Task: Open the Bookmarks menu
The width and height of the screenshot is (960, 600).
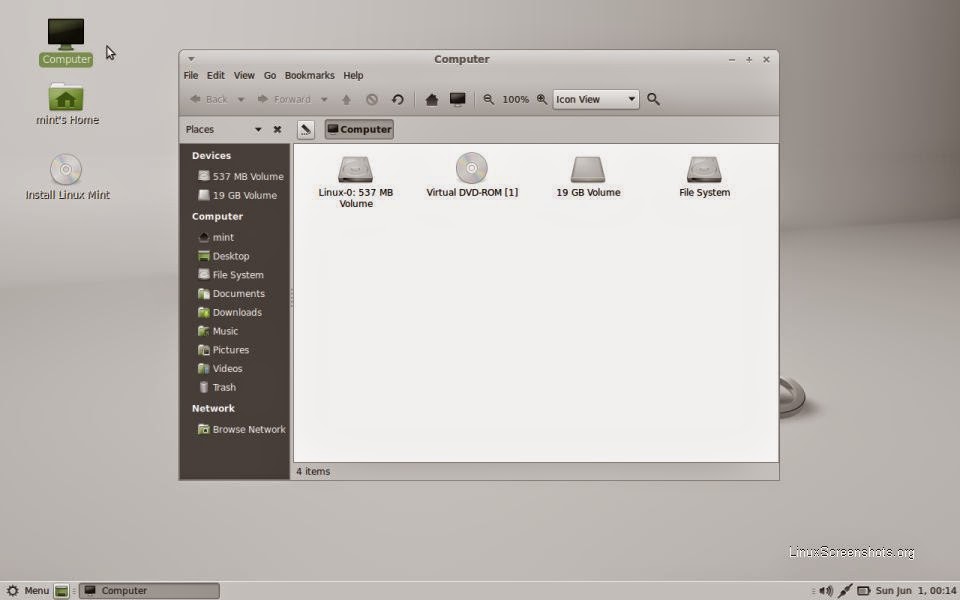Action: [309, 75]
